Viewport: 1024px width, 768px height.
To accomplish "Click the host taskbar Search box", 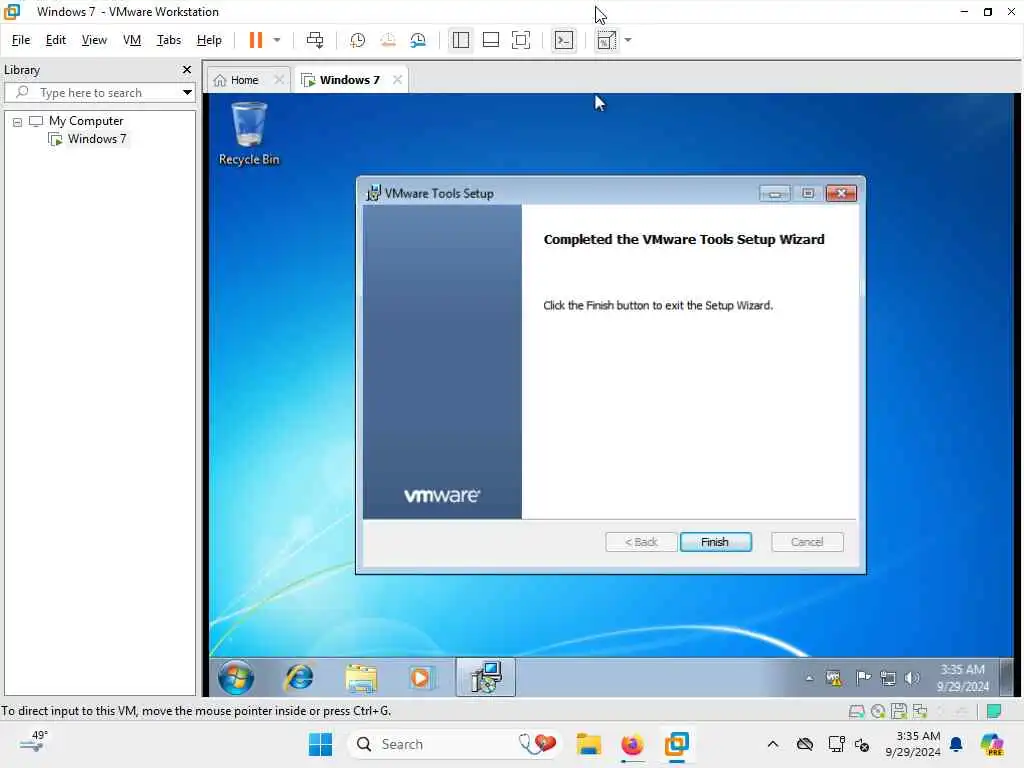I will (x=454, y=744).
